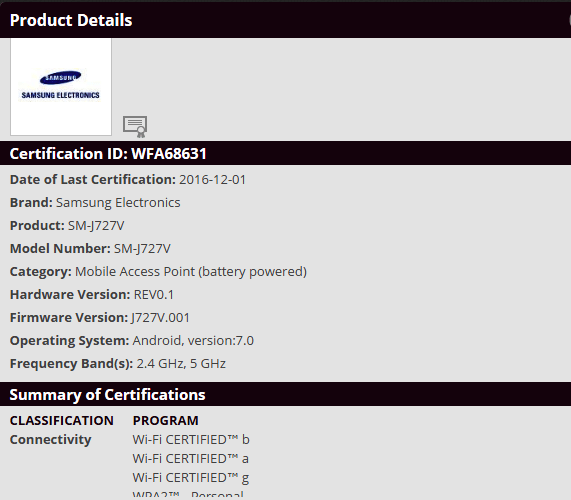Image resolution: width=571 pixels, height=500 pixels.
Task: Click the Summary of Certifications header
Action: 107,395
